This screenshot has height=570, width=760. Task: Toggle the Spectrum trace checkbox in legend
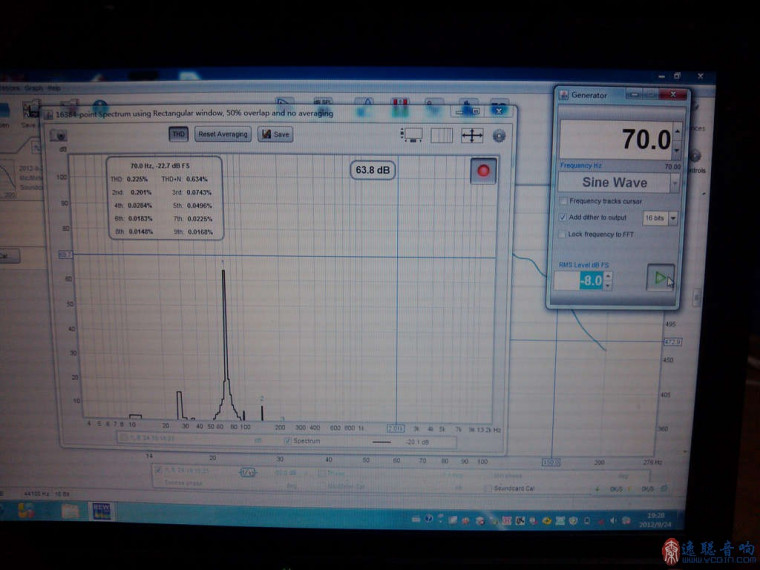(288, 440)
